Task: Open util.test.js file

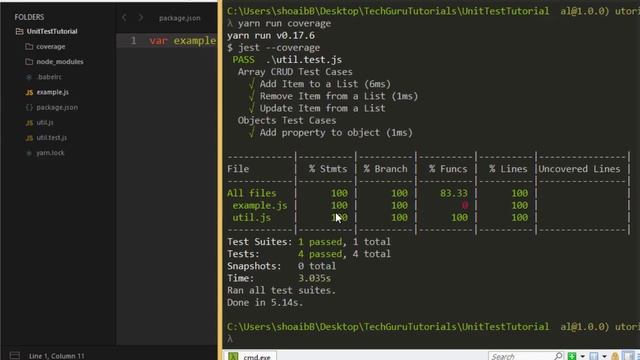Action: point(52,138)
